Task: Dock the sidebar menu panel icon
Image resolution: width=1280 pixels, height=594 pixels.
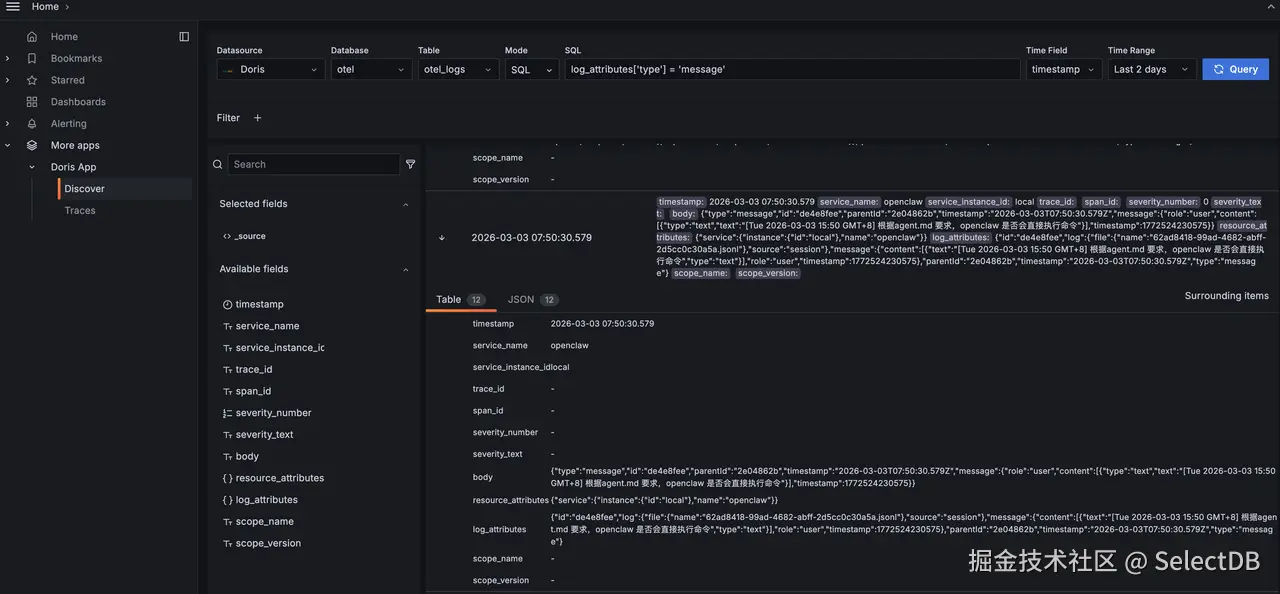Action: coord(184,37)
